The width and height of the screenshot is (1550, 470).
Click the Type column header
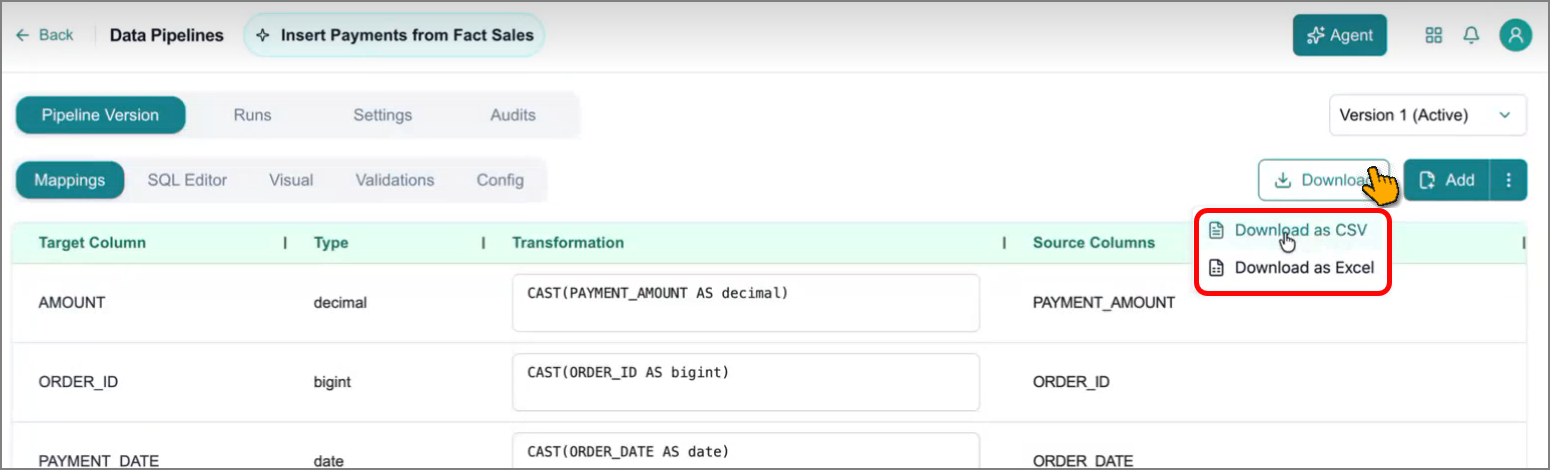click(330, 242)
